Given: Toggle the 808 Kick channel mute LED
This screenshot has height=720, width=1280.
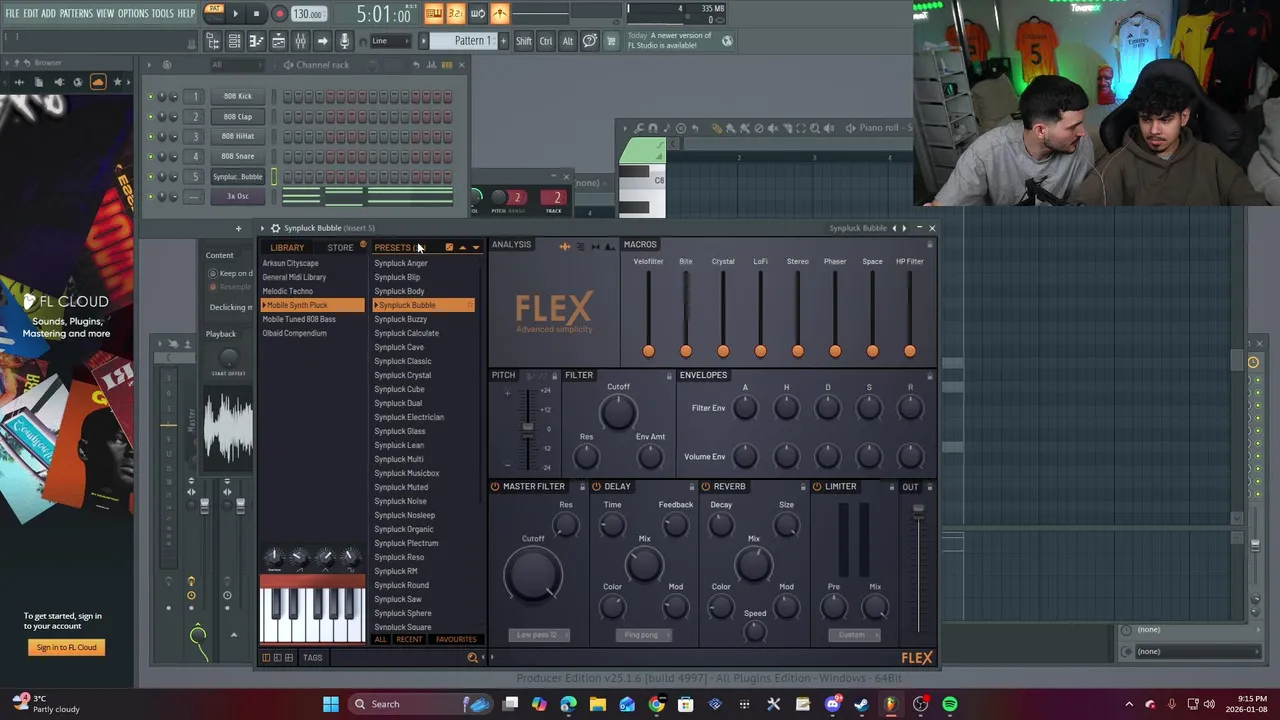Looking at the screenshot, I should pos(150,97).
